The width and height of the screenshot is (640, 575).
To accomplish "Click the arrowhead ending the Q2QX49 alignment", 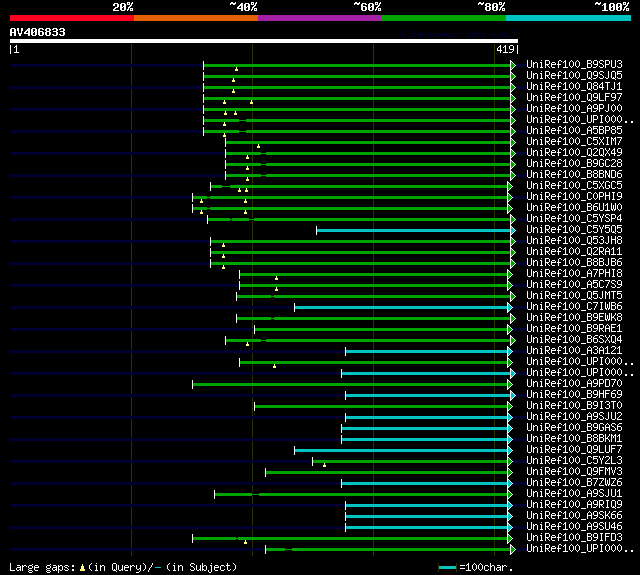I will click(x=513, y=153).
